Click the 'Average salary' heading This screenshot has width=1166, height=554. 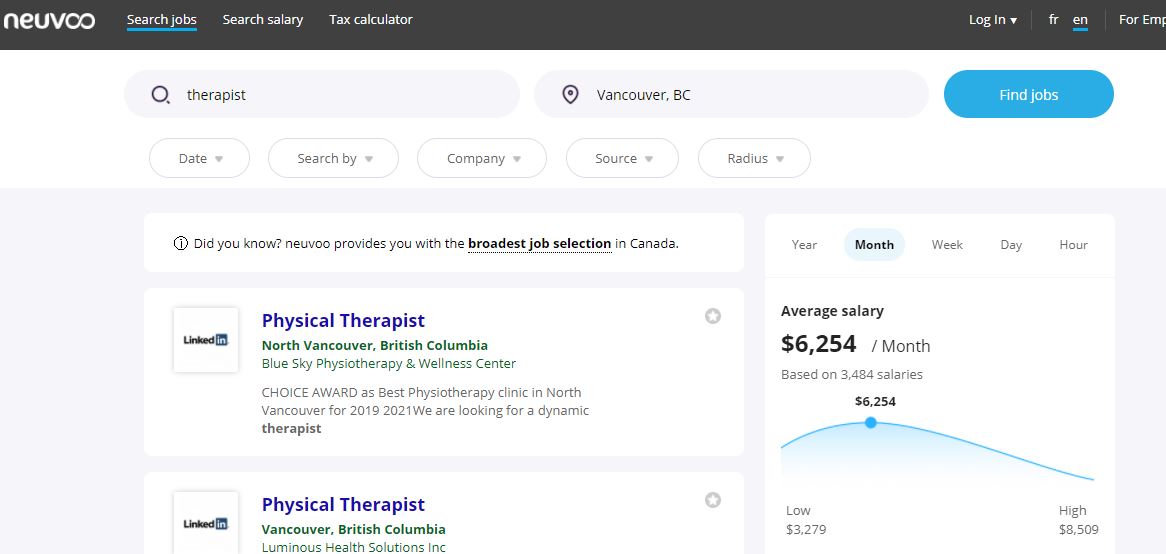[832, 311]
